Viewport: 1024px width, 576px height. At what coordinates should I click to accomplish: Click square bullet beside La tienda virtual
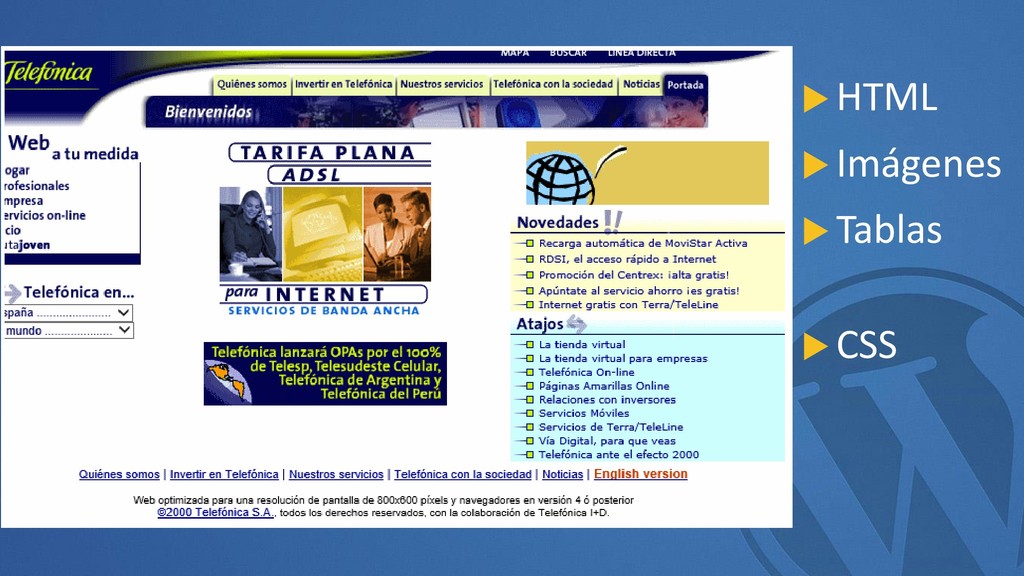coord(530,344)
